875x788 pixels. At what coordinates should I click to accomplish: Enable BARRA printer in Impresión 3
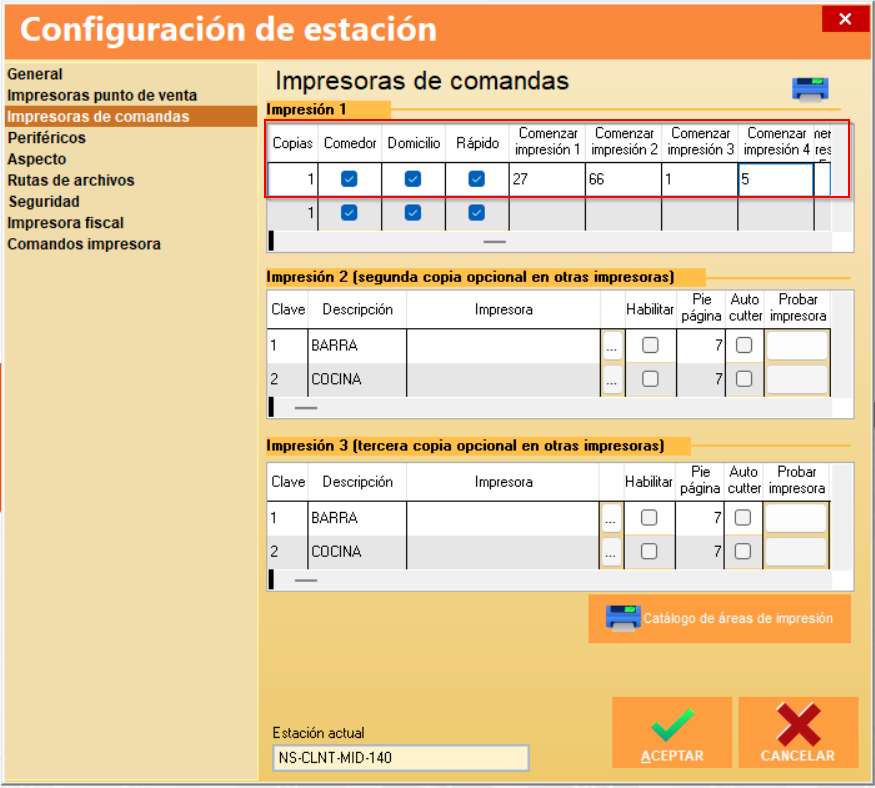pos(649,518)
